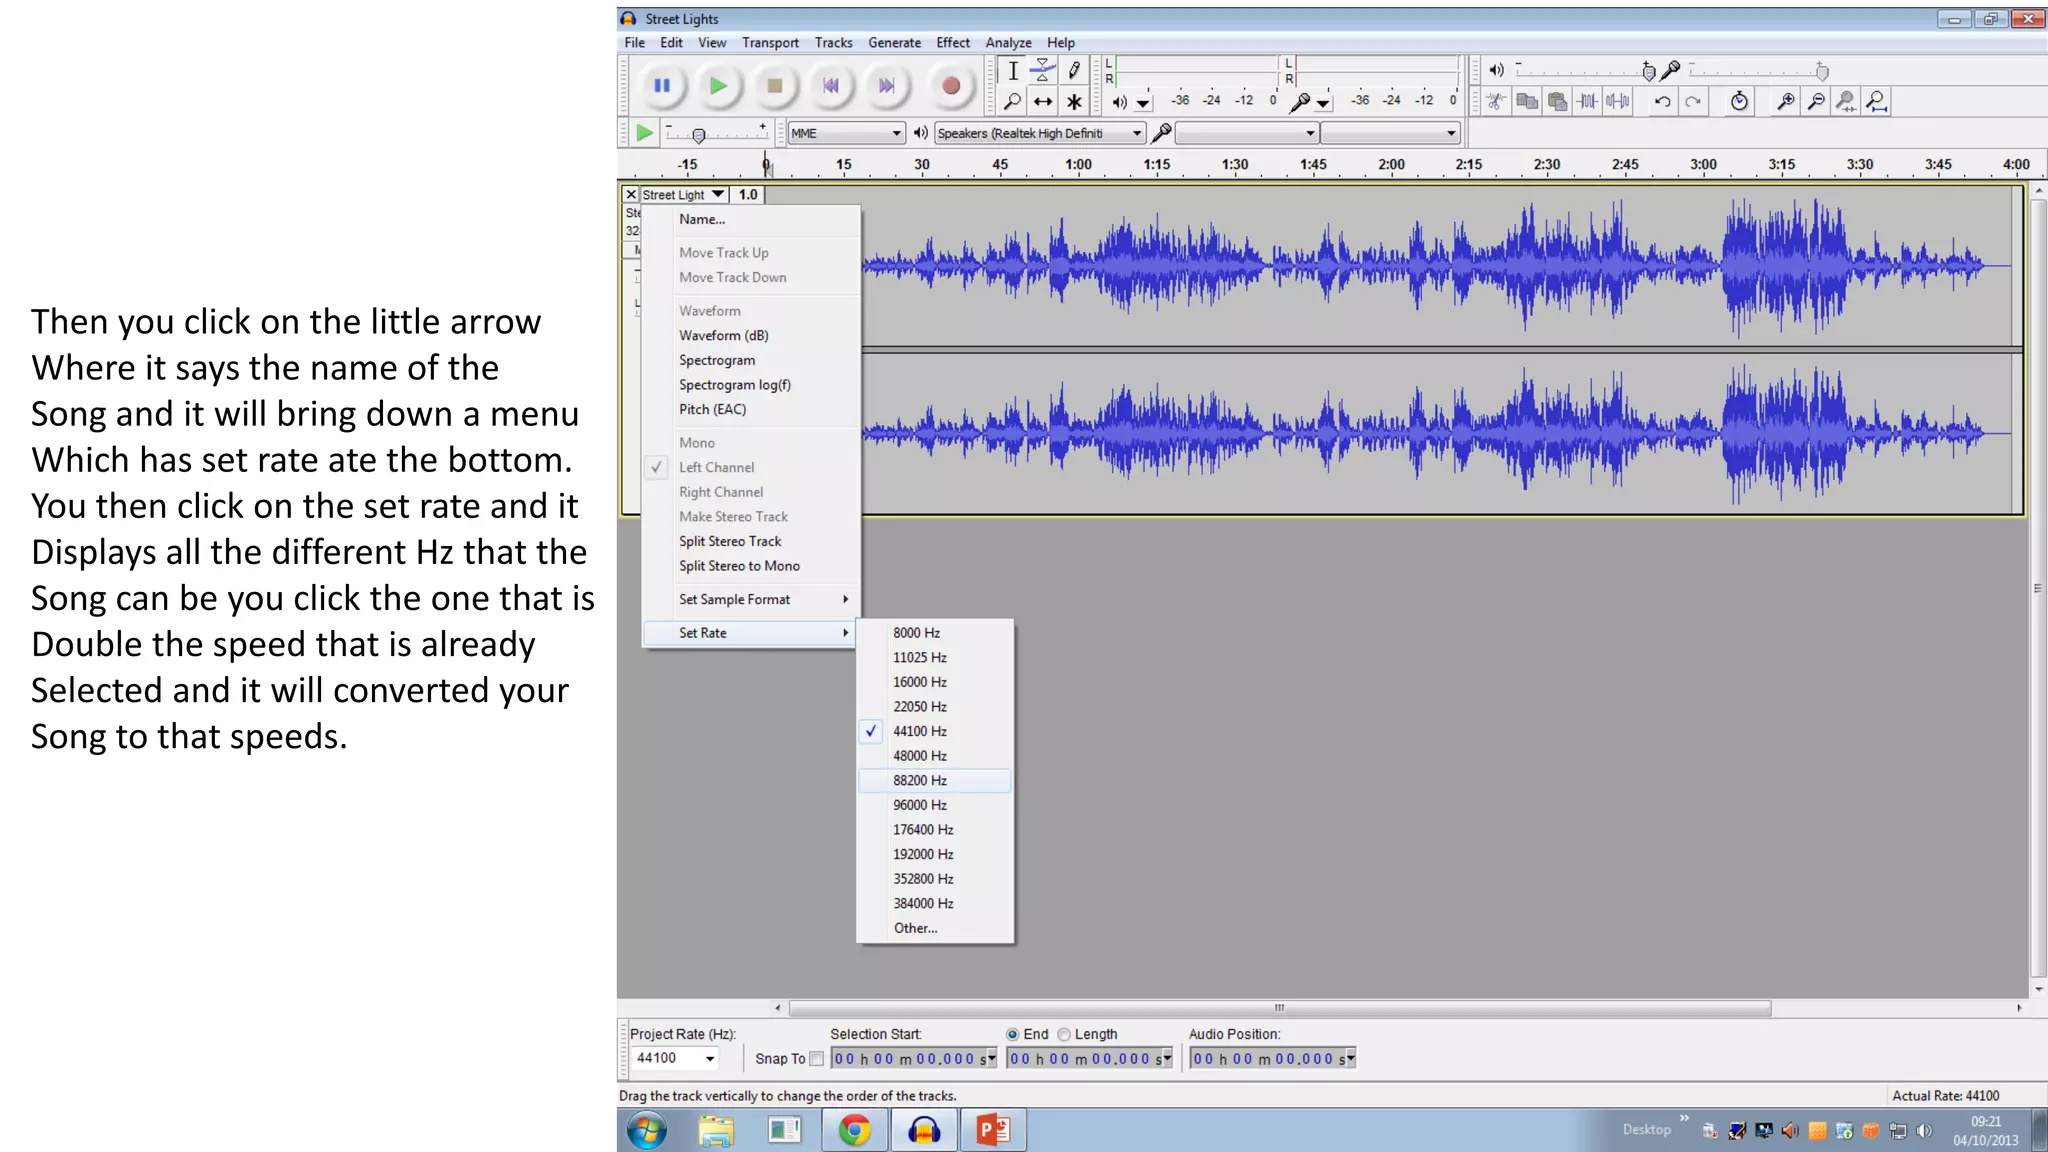The width and height of the screenshot is (2048, 1152).
Task: Select 48000 Hz rate option
Action: [x=935, y=756]
